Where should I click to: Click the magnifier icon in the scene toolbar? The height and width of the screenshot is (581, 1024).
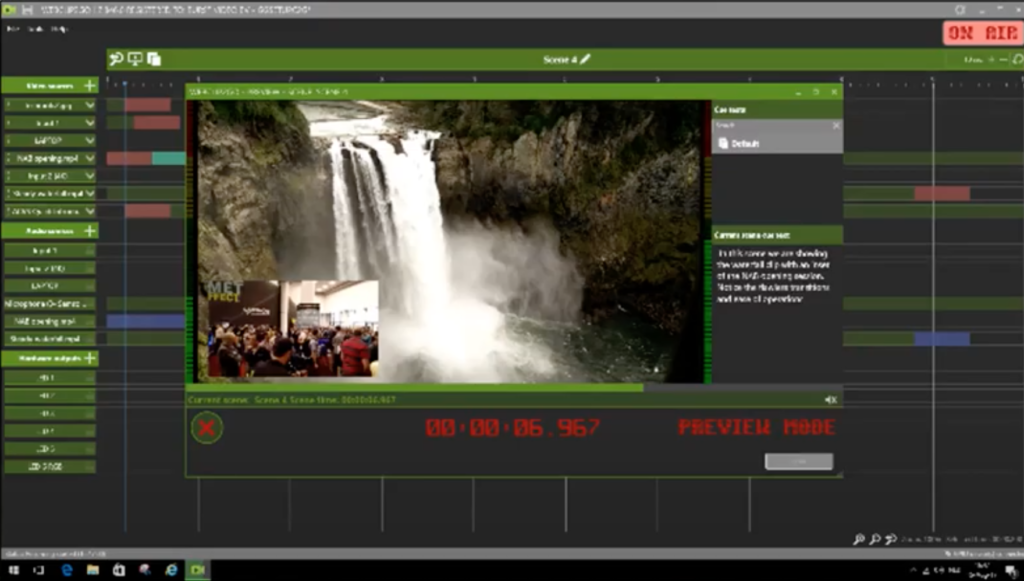117,59
